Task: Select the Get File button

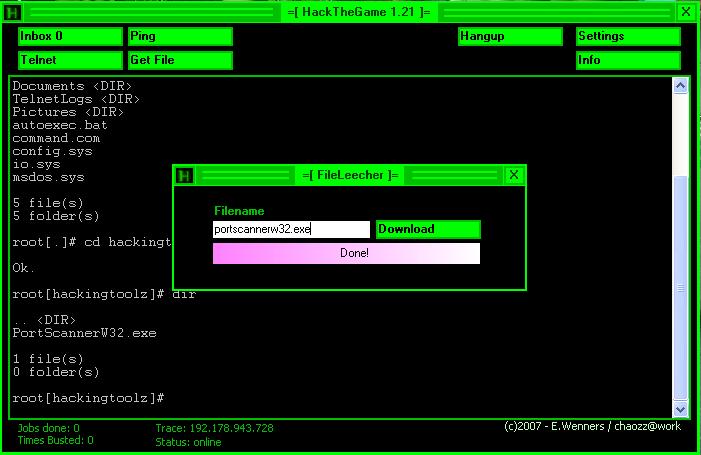Action: tap(179, 60)
